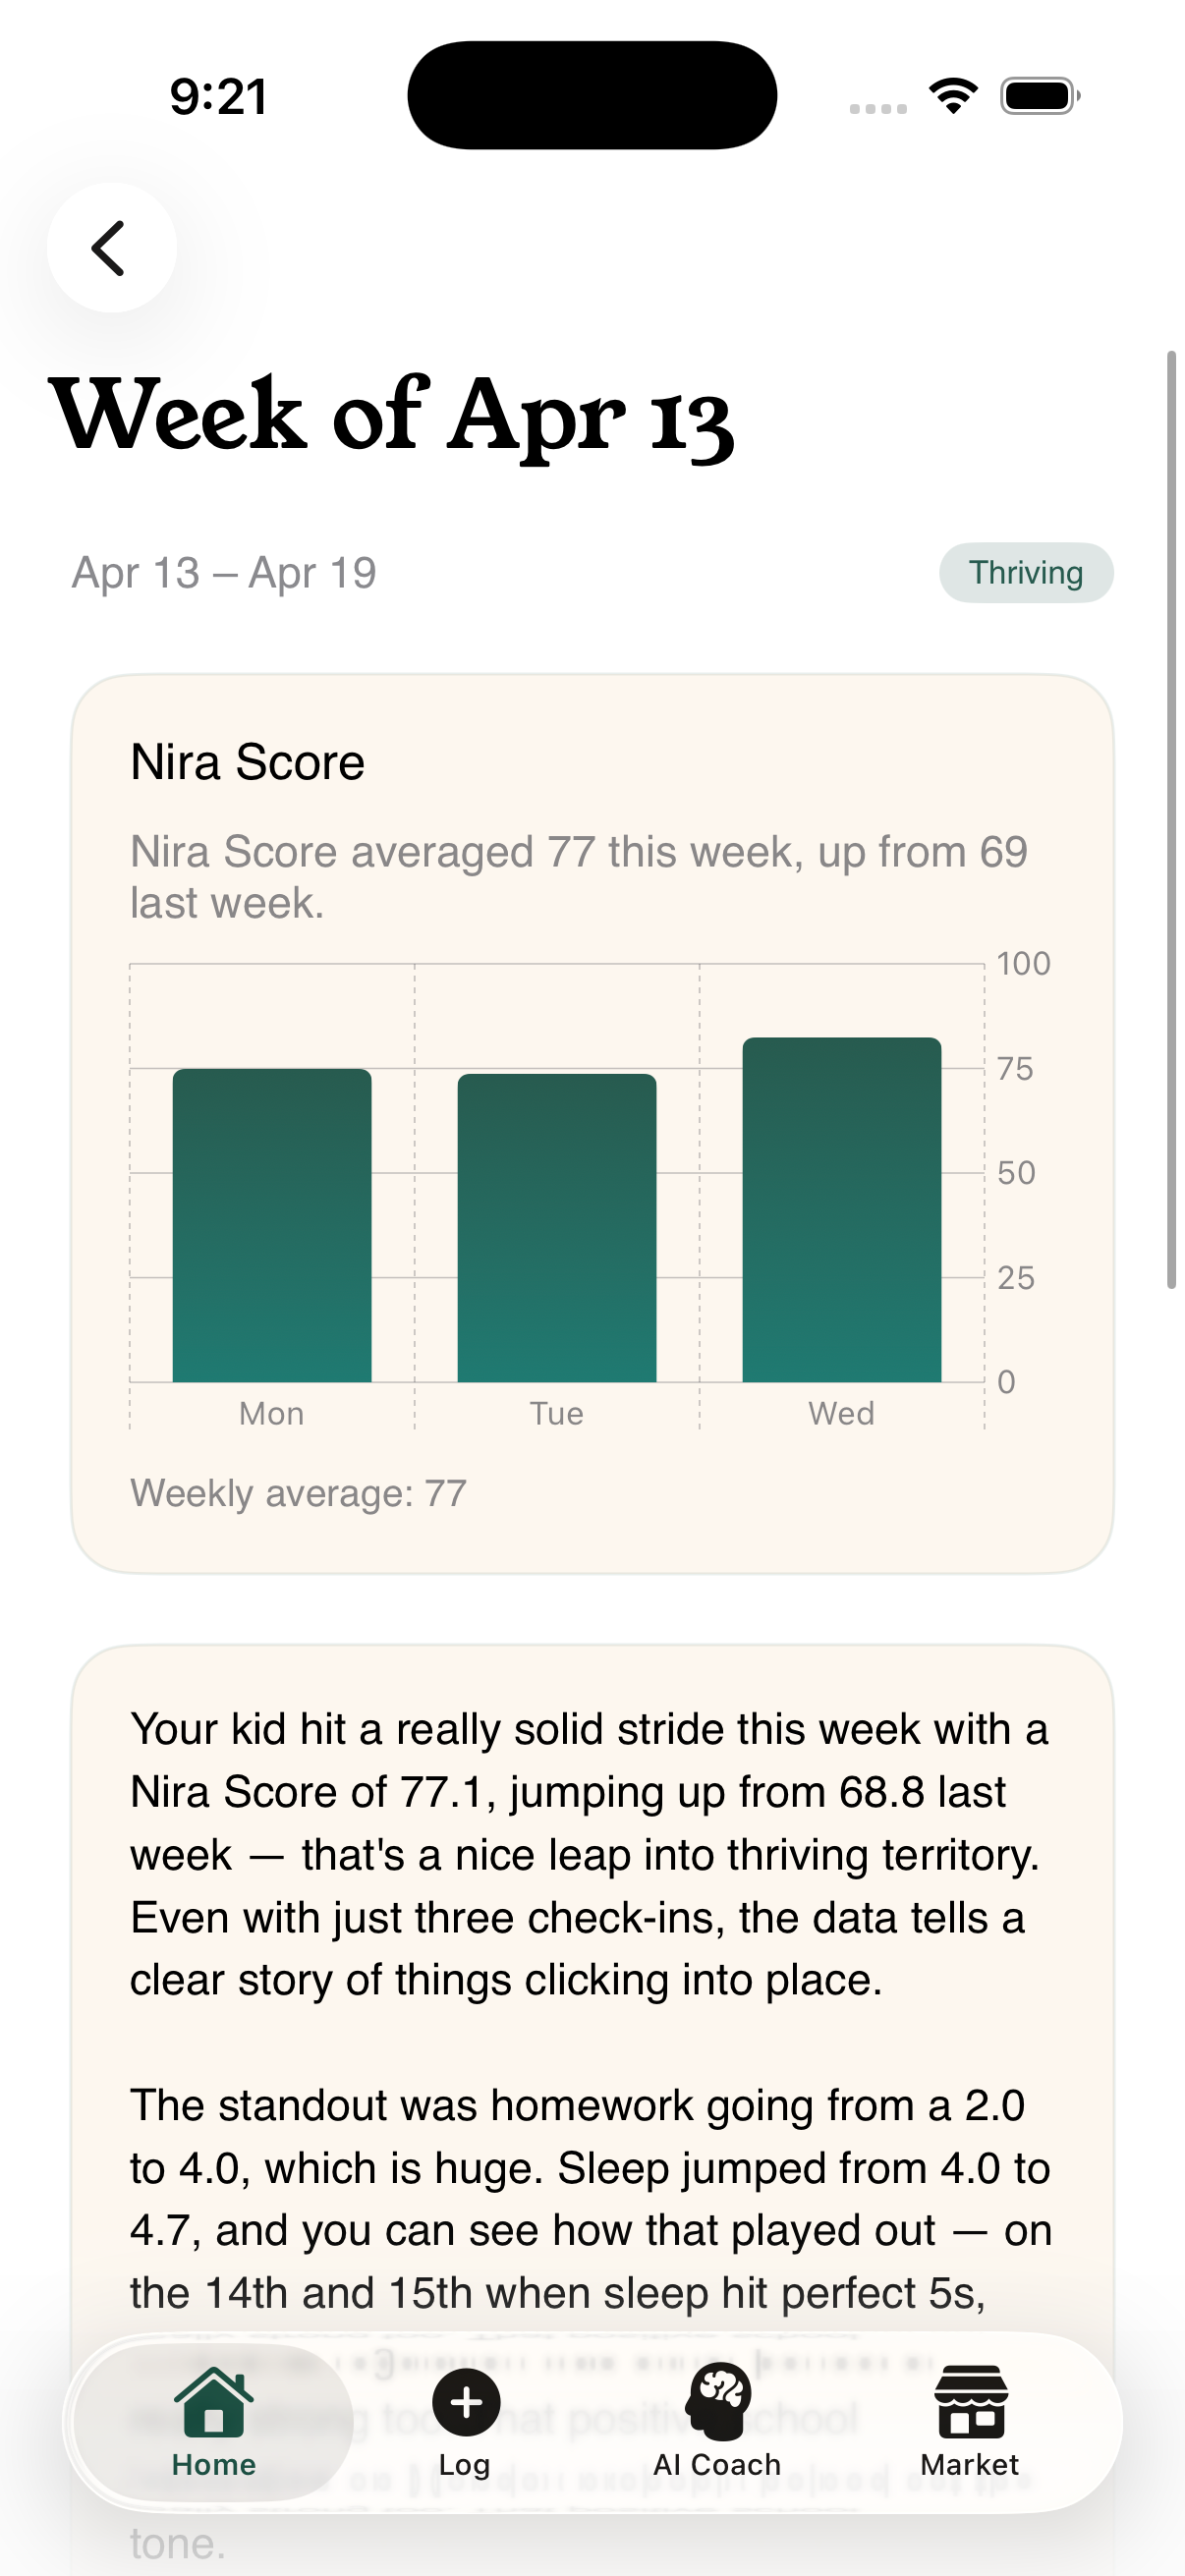Click the Apr 13 – Apr 19 date range
1185x2576 pixels.
(x=224, y=573)
